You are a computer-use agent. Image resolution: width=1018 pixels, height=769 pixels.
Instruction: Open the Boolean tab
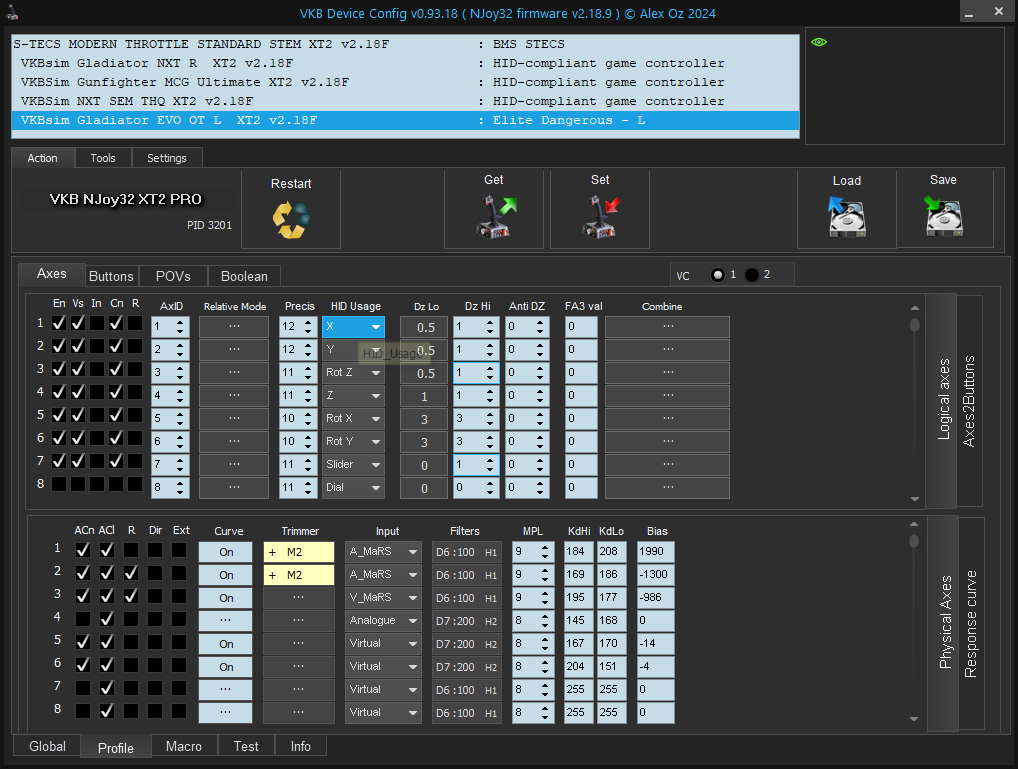point(244,276)
